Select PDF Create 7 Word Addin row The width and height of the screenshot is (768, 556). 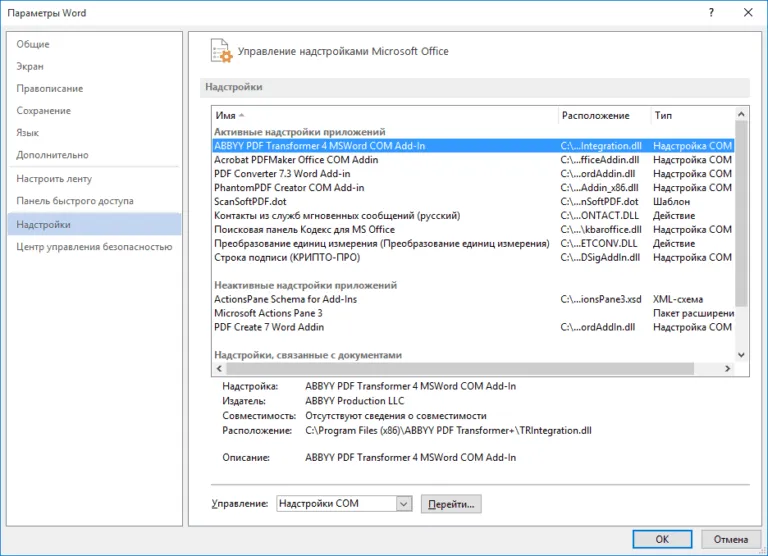pos(473,327)
